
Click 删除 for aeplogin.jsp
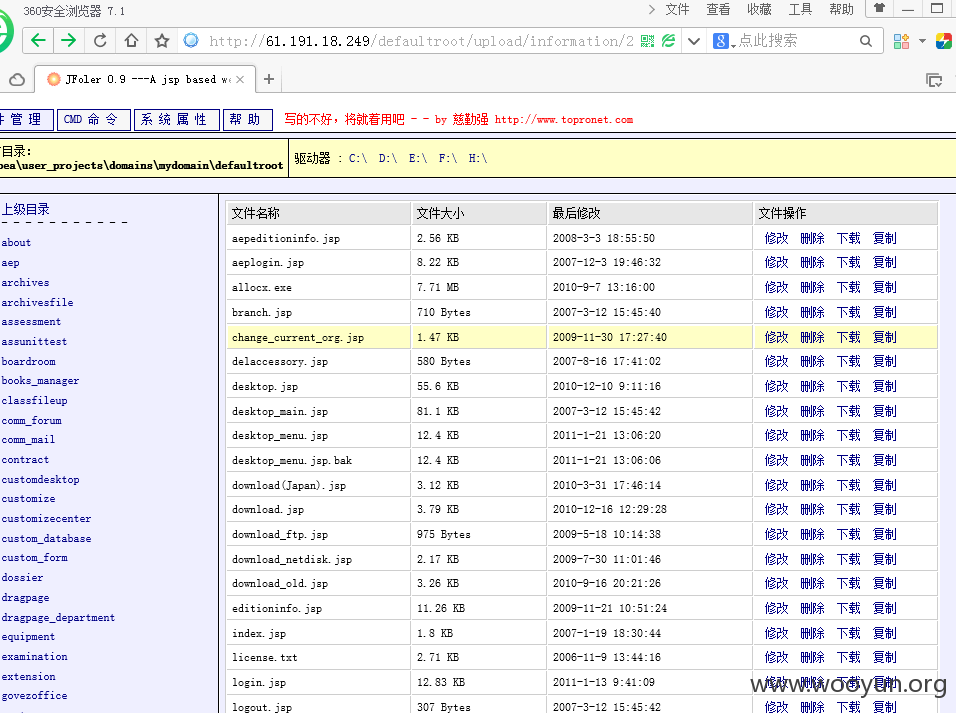812,262
